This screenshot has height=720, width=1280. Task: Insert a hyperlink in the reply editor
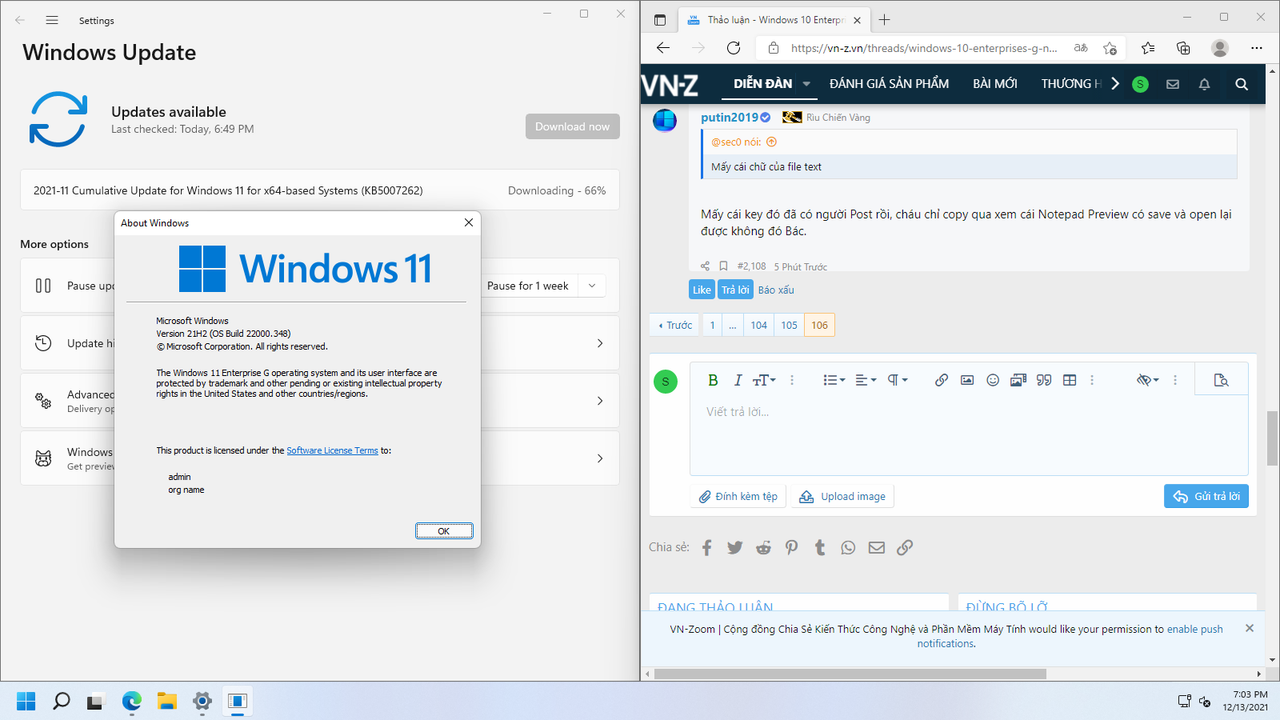pyautogui.click(x=940, y=380)
